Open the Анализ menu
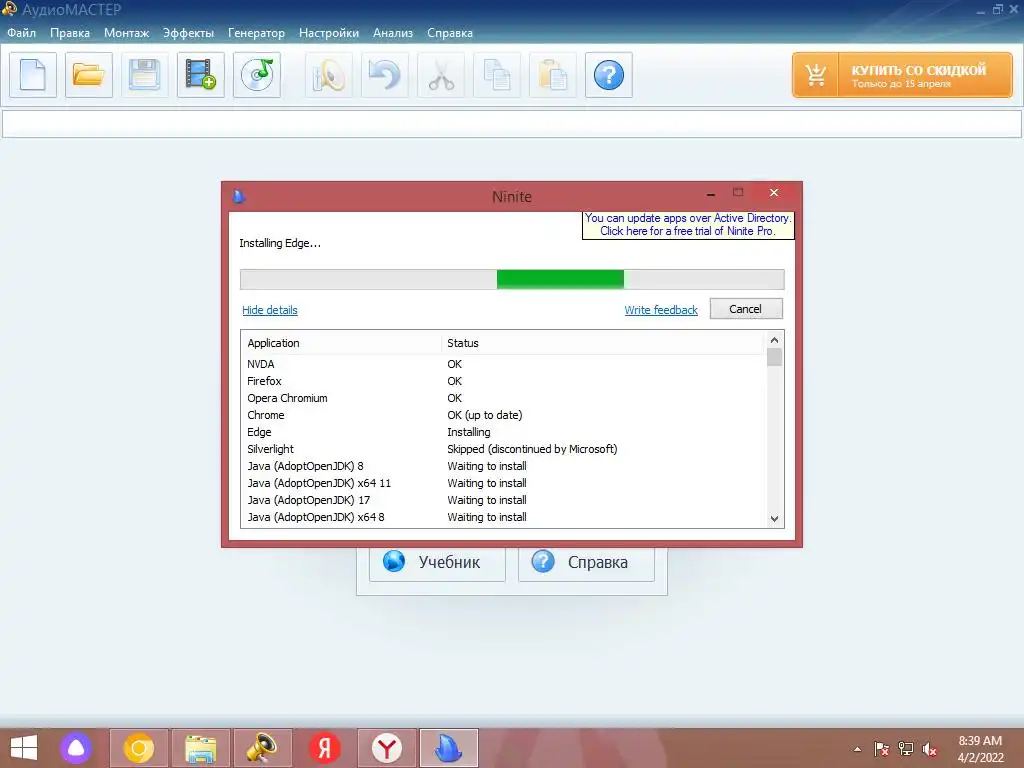The width and height of the screenshot is (1024, 768). pos(392,33)
